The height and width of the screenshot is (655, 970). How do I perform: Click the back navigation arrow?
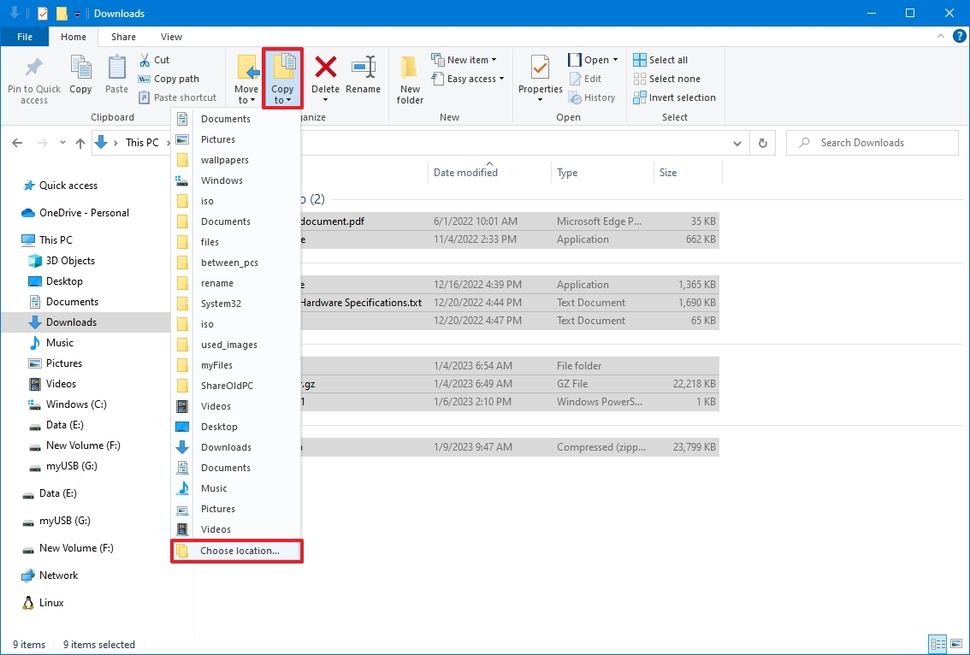pos(16,142)
